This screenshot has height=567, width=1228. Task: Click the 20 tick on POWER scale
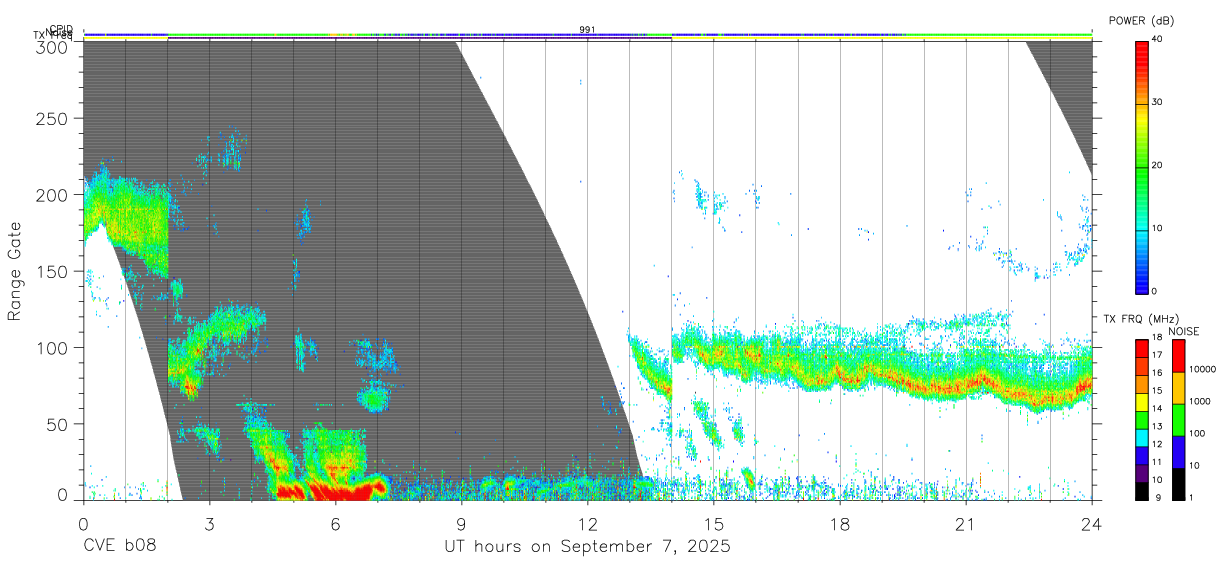[1158, 166]
